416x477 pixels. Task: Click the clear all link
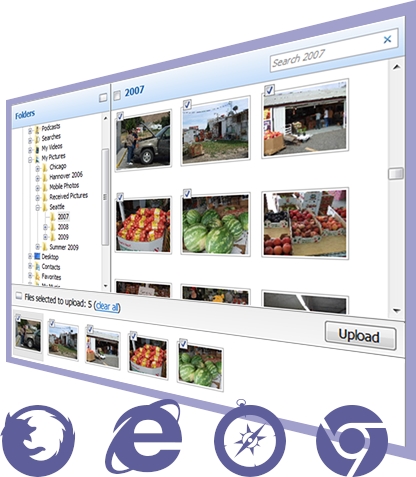[x=107, y=306]
